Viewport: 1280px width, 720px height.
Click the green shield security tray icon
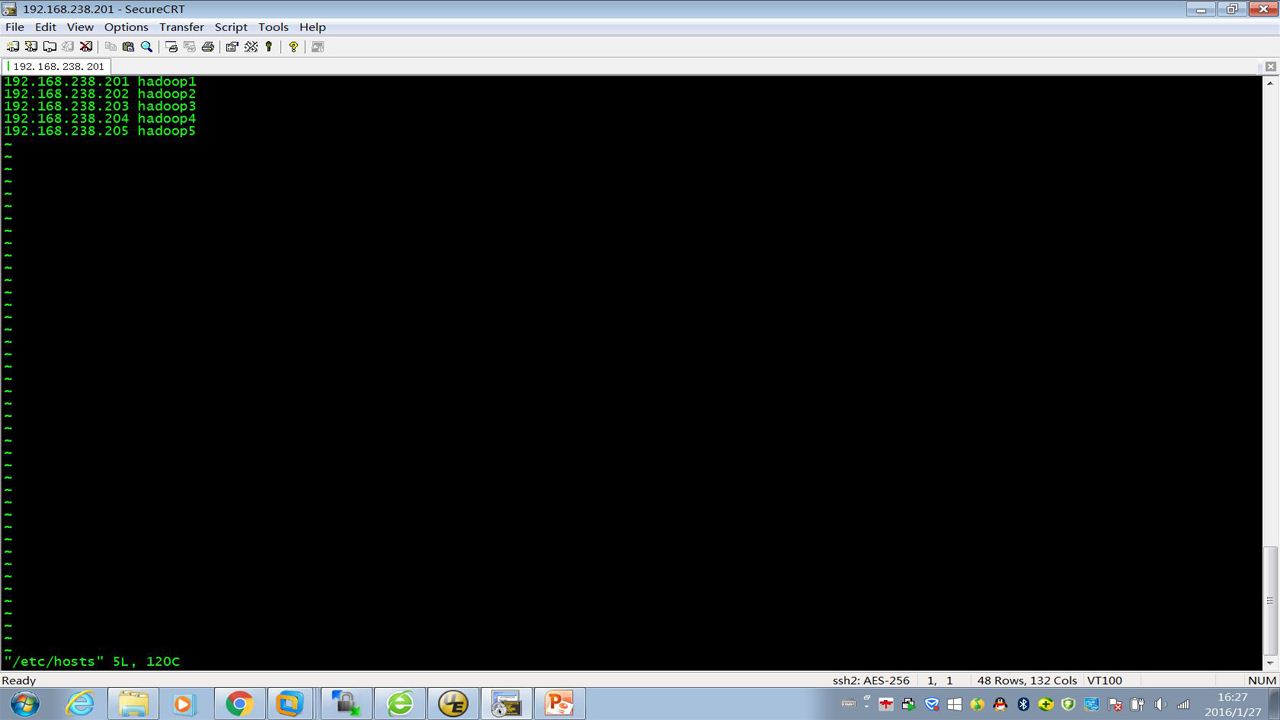coord(1067,704)
